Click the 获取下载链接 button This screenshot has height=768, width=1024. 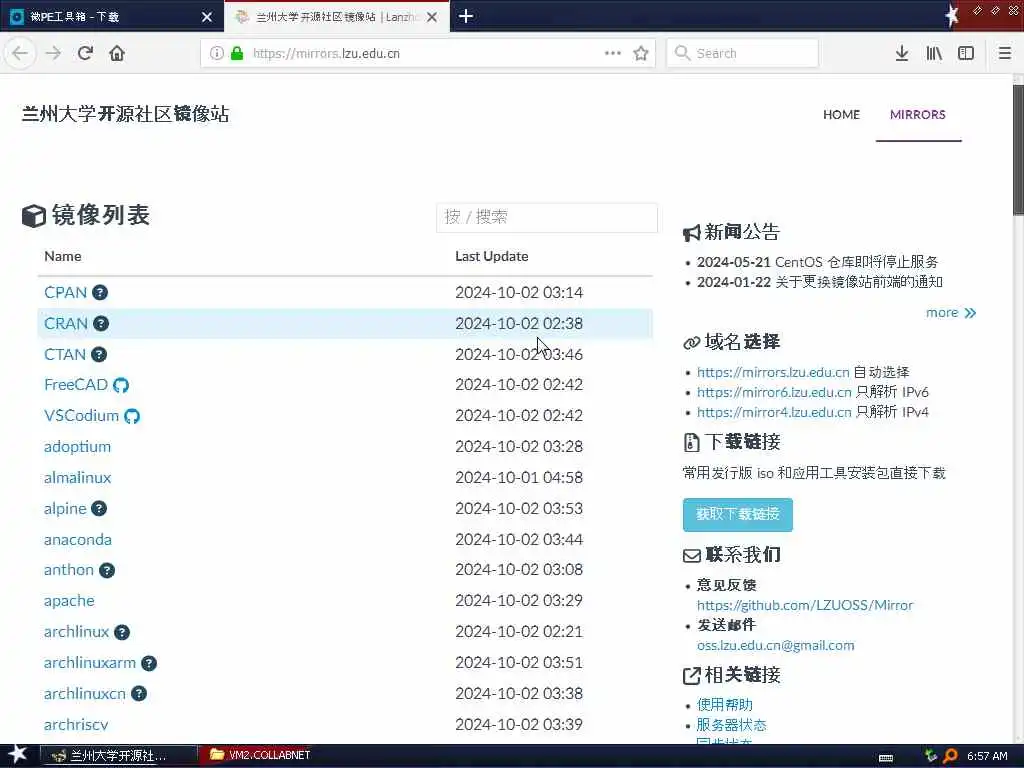[737, 515]
